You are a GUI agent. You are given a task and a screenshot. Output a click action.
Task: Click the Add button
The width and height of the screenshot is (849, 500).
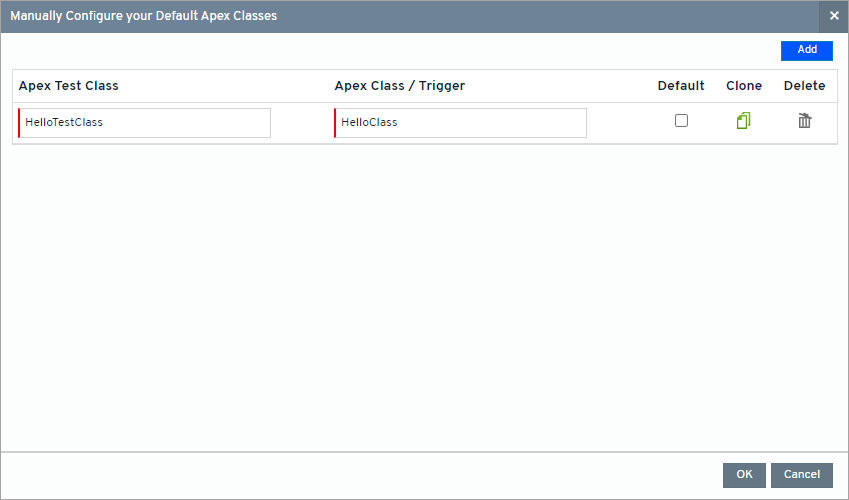point(806,50)
